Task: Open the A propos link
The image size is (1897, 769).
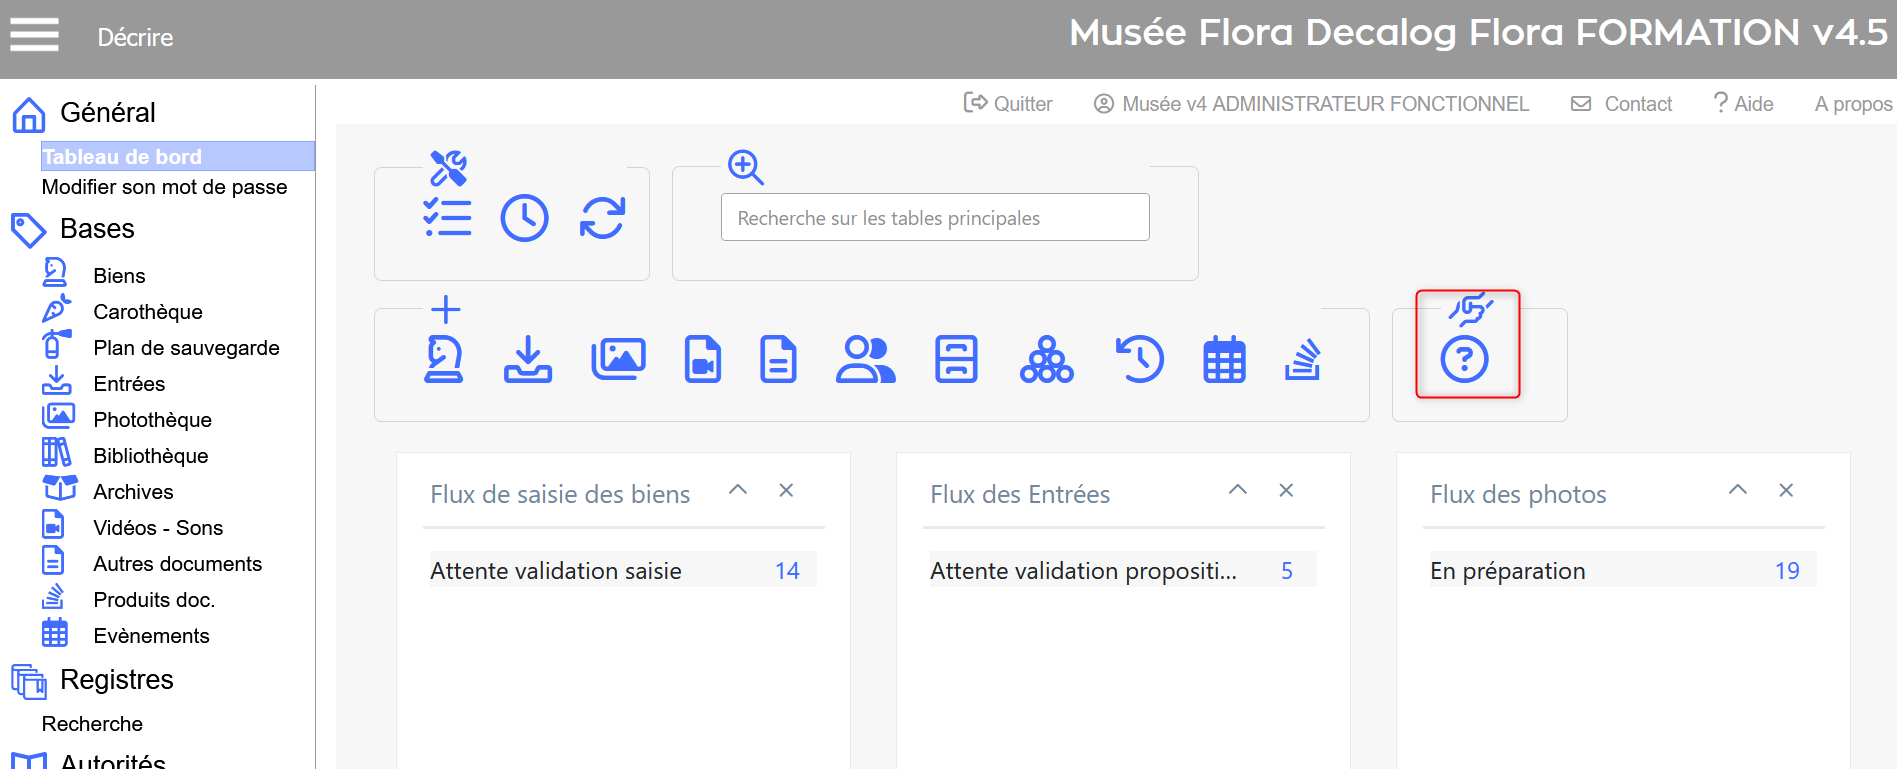Action: pyautogui.click(x=1854, y=104)
